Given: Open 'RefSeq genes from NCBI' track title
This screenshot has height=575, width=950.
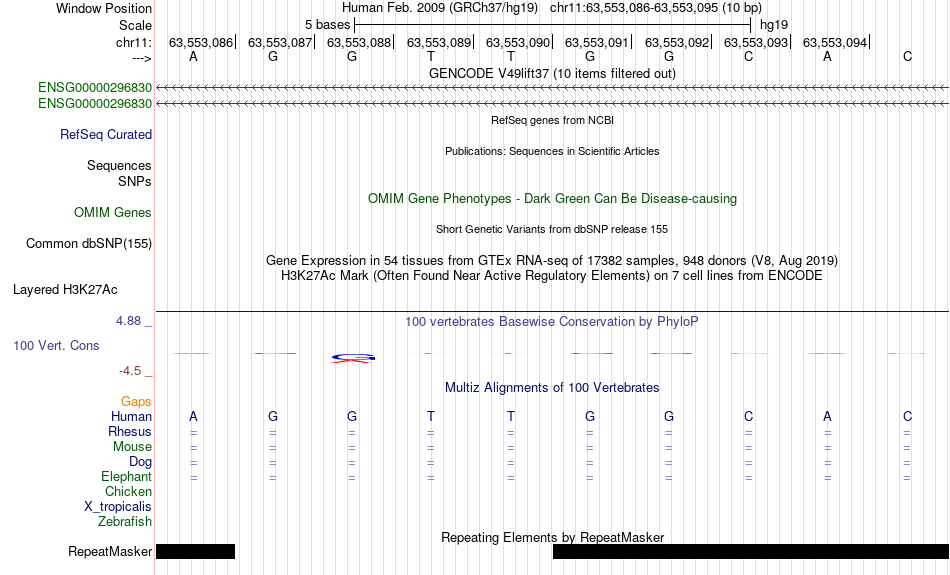Looking at the screenshot, I should 552,120.
